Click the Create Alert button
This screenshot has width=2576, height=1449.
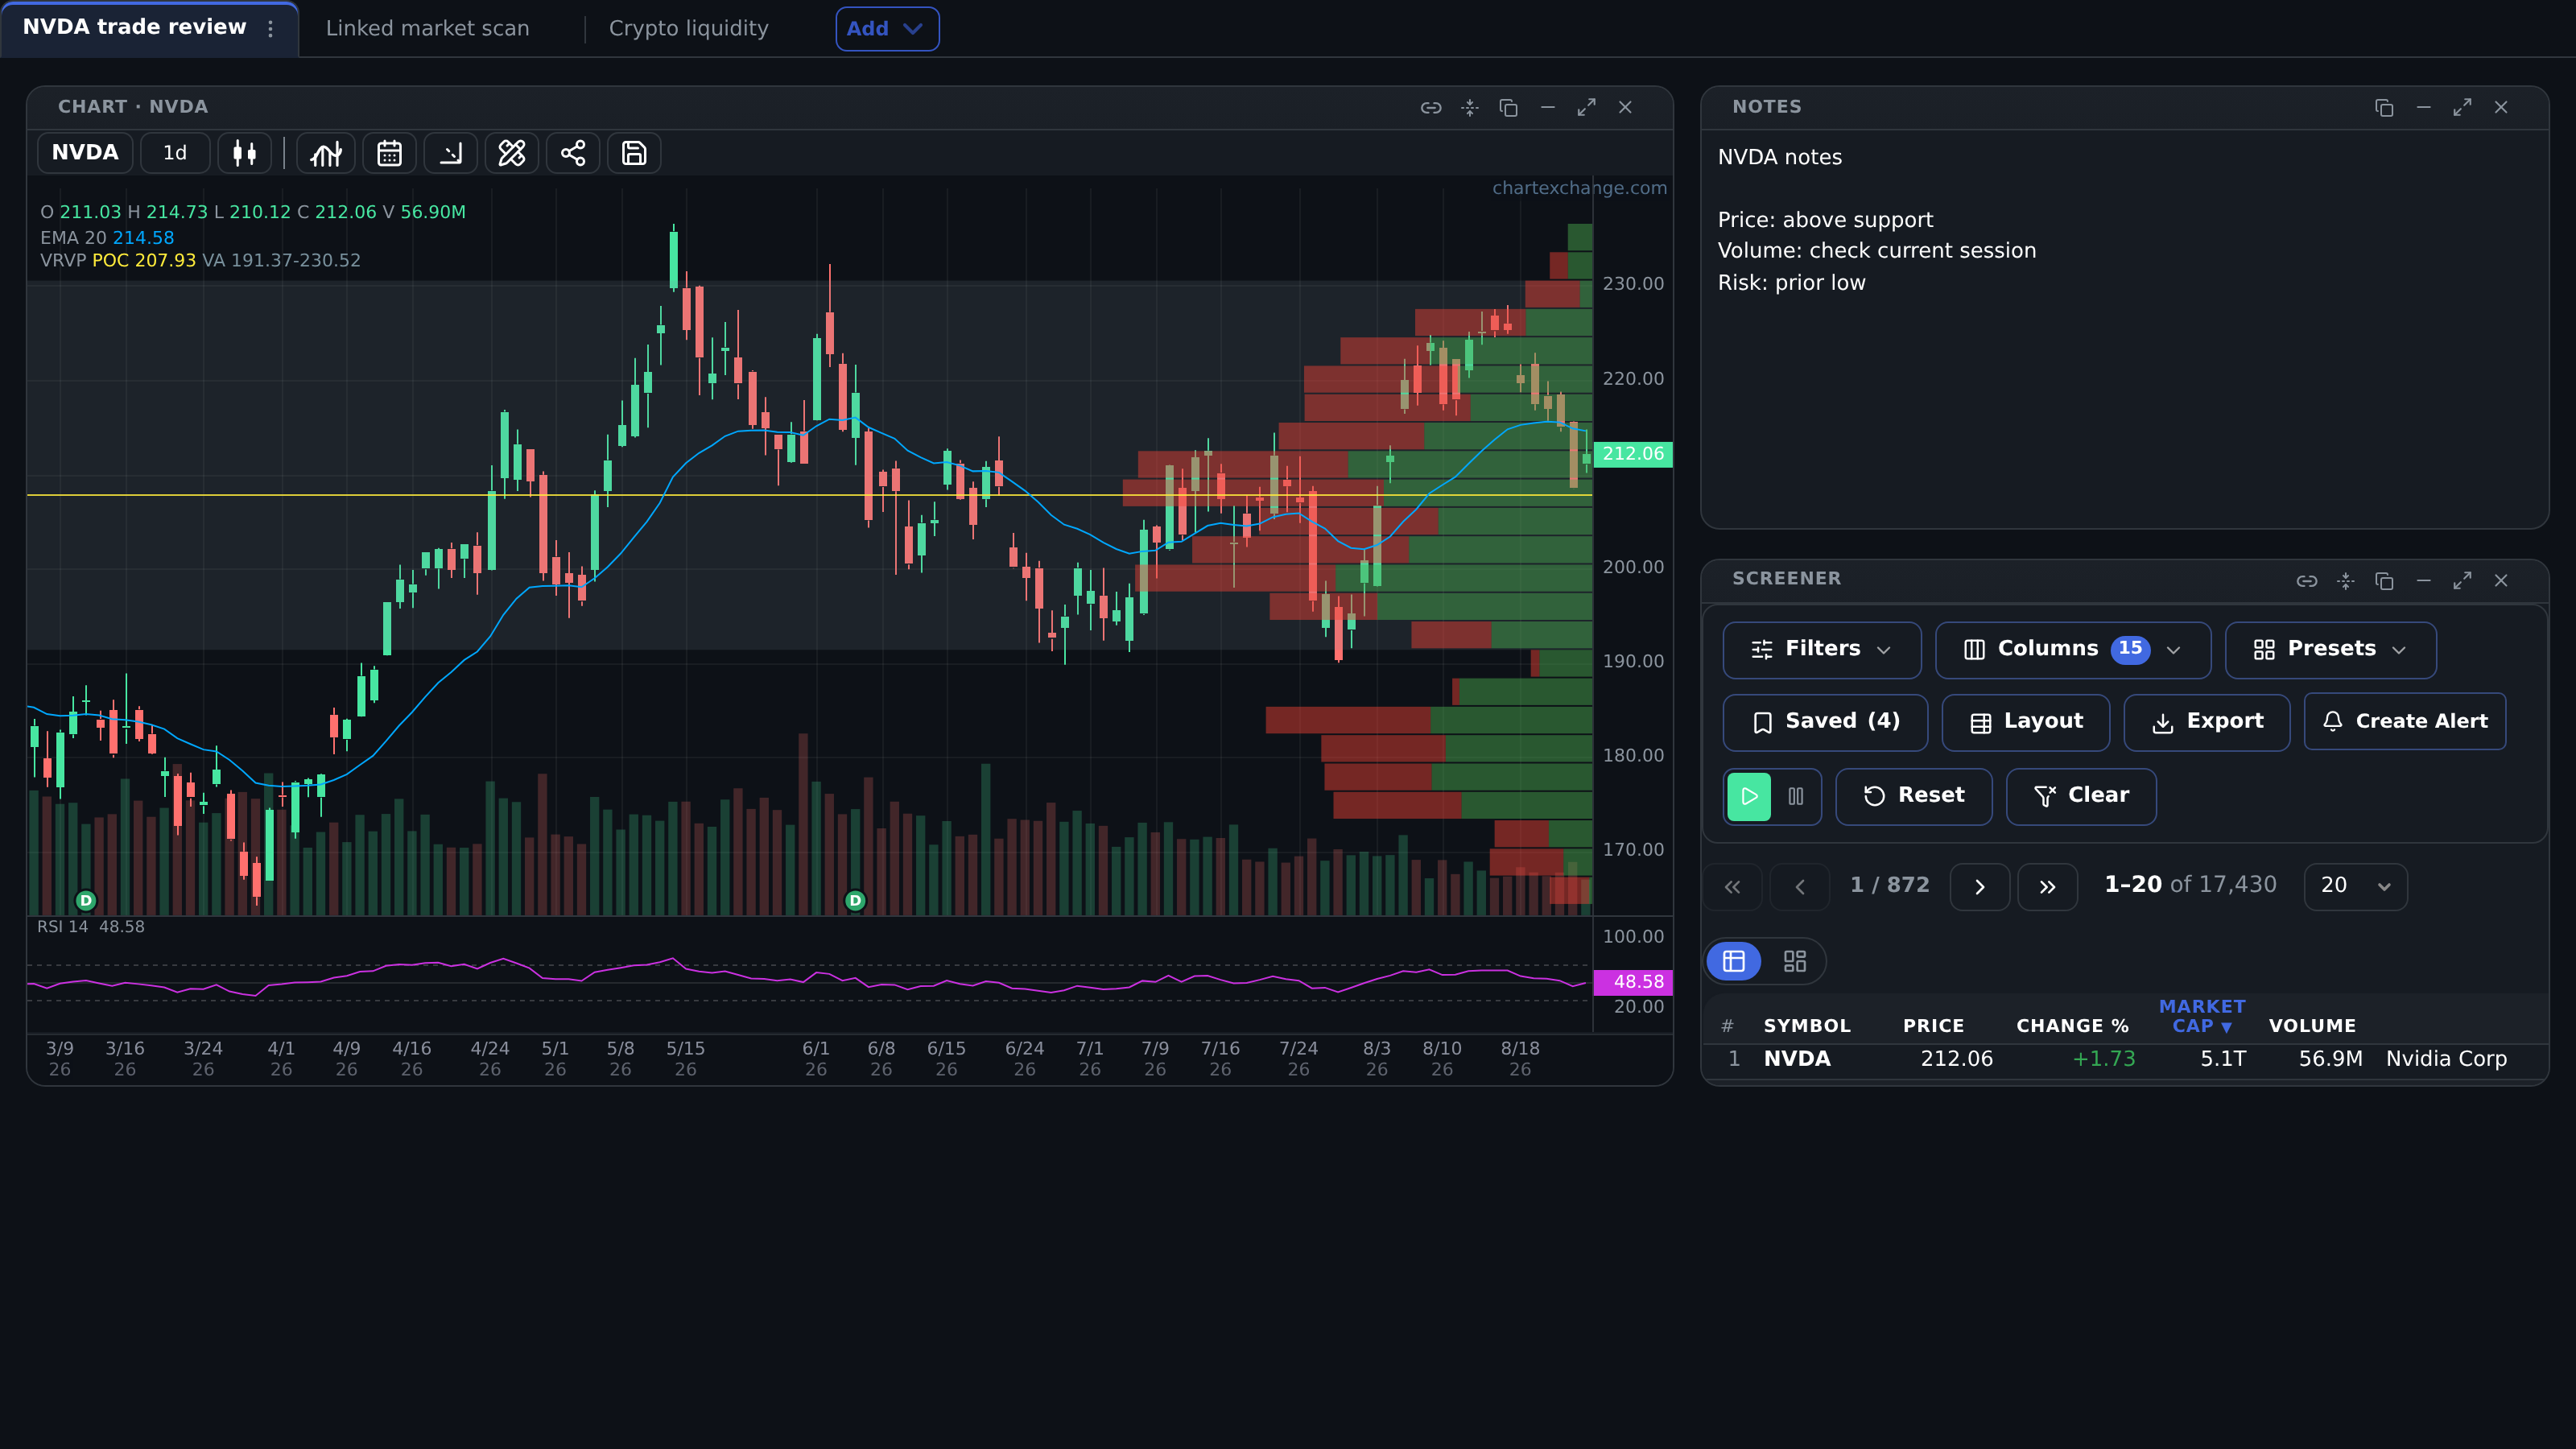2405,722
